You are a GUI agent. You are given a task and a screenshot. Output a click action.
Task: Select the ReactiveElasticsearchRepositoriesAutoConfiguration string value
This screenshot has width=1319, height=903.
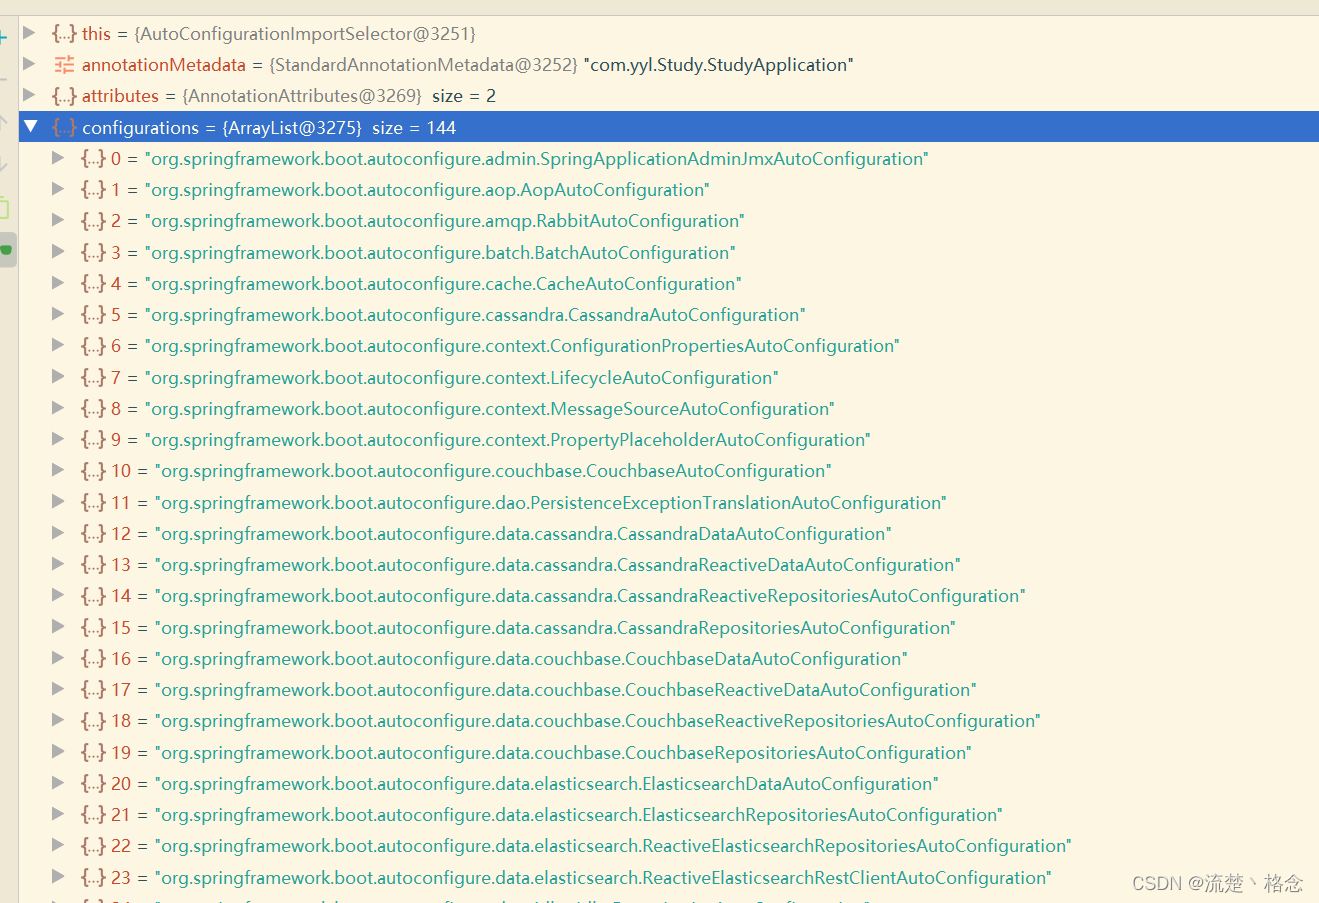click(613, 846)
